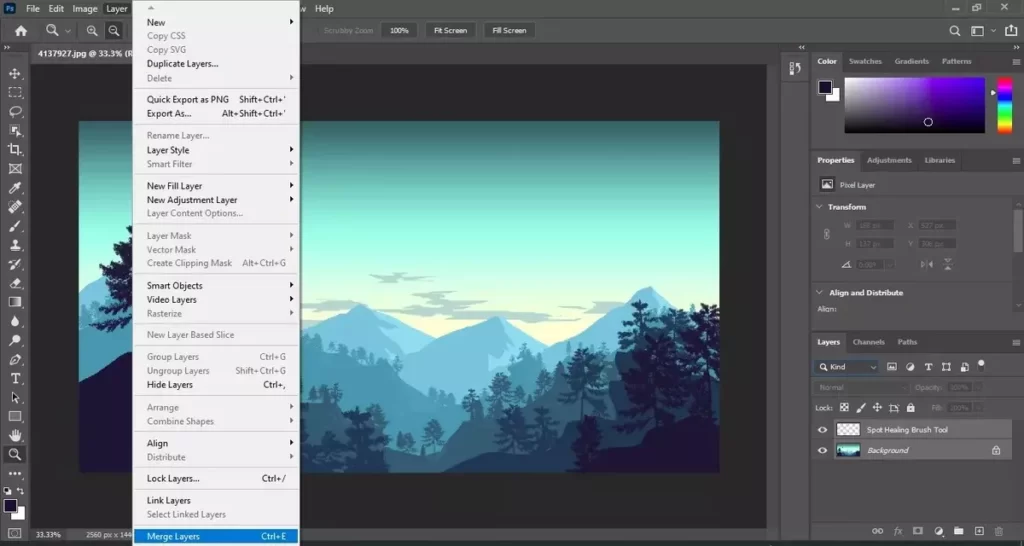
Task: Open the Adjustments tab
Action: click(x=889, y=160)
